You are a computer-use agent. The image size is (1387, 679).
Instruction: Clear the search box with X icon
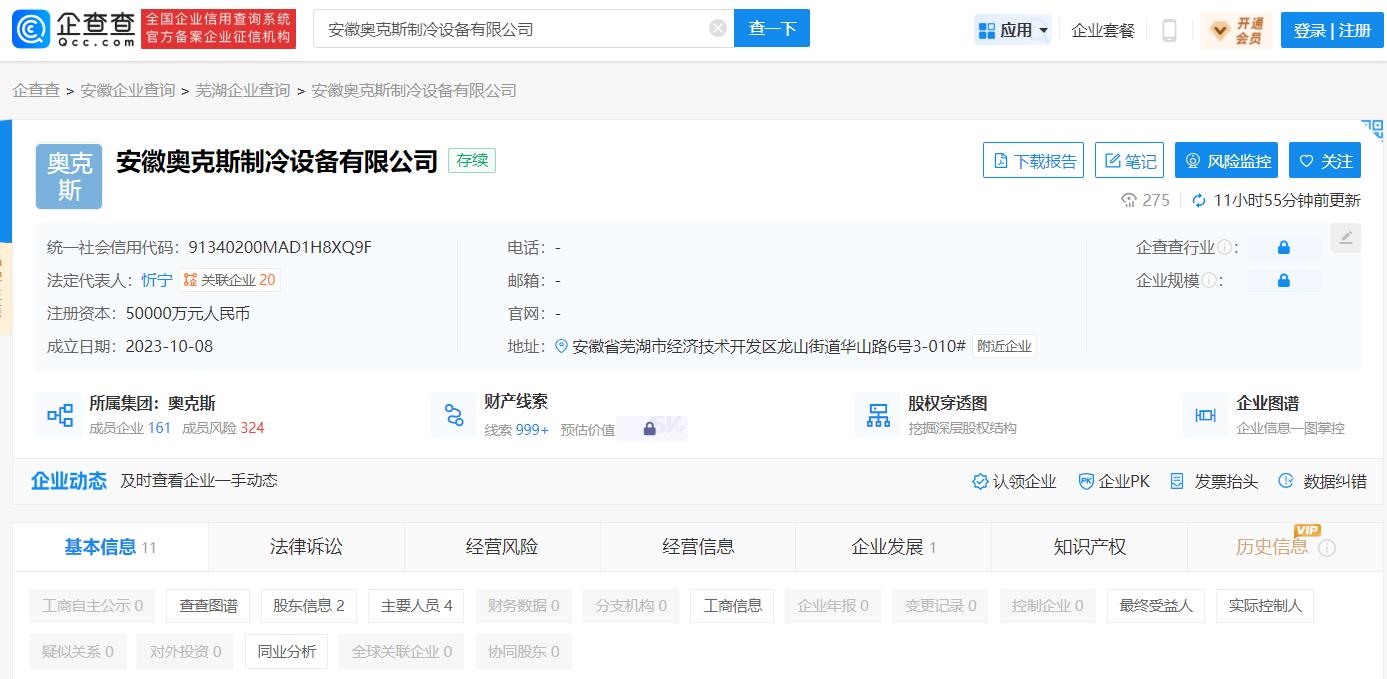click(717, 28)
